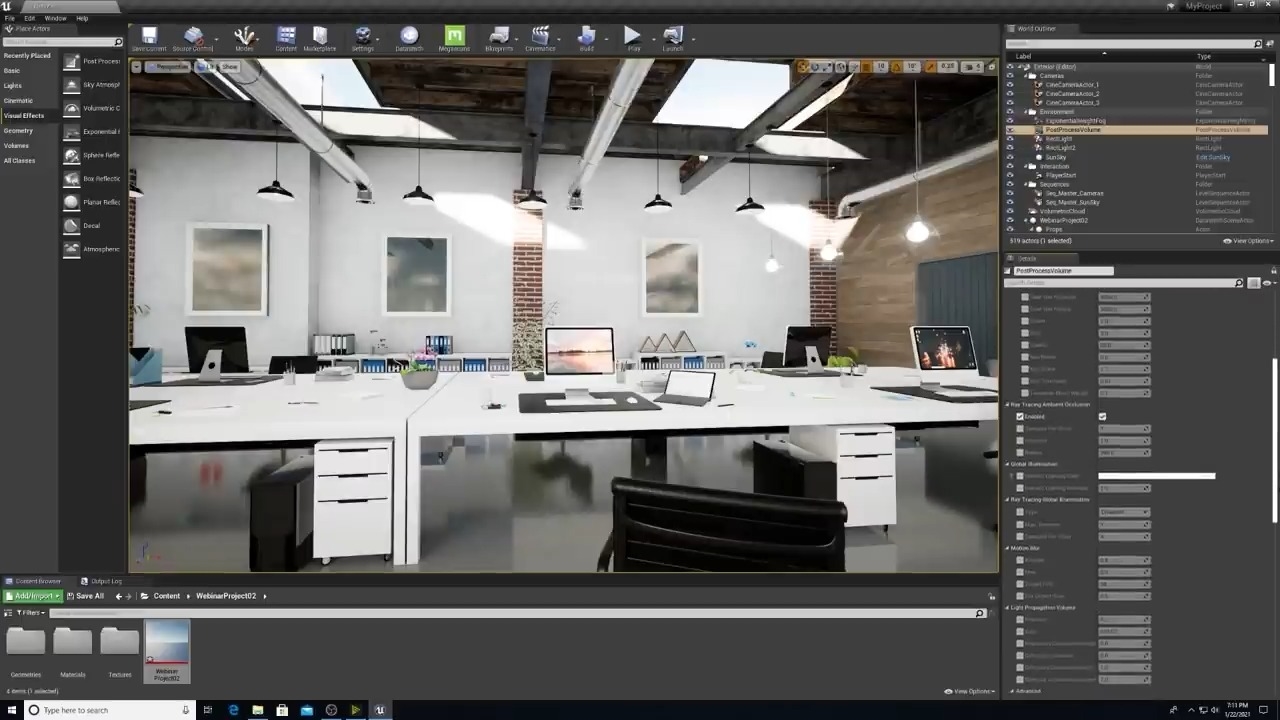Toggle visibility of CineCameraActor_1
The image size is (1280, 720).
(x=1009, y=85)
